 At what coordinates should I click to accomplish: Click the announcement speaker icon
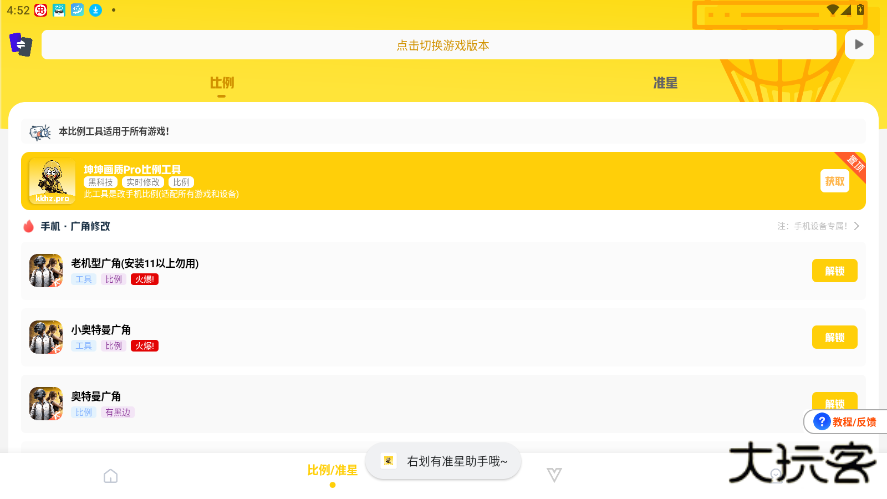point(40,132)
